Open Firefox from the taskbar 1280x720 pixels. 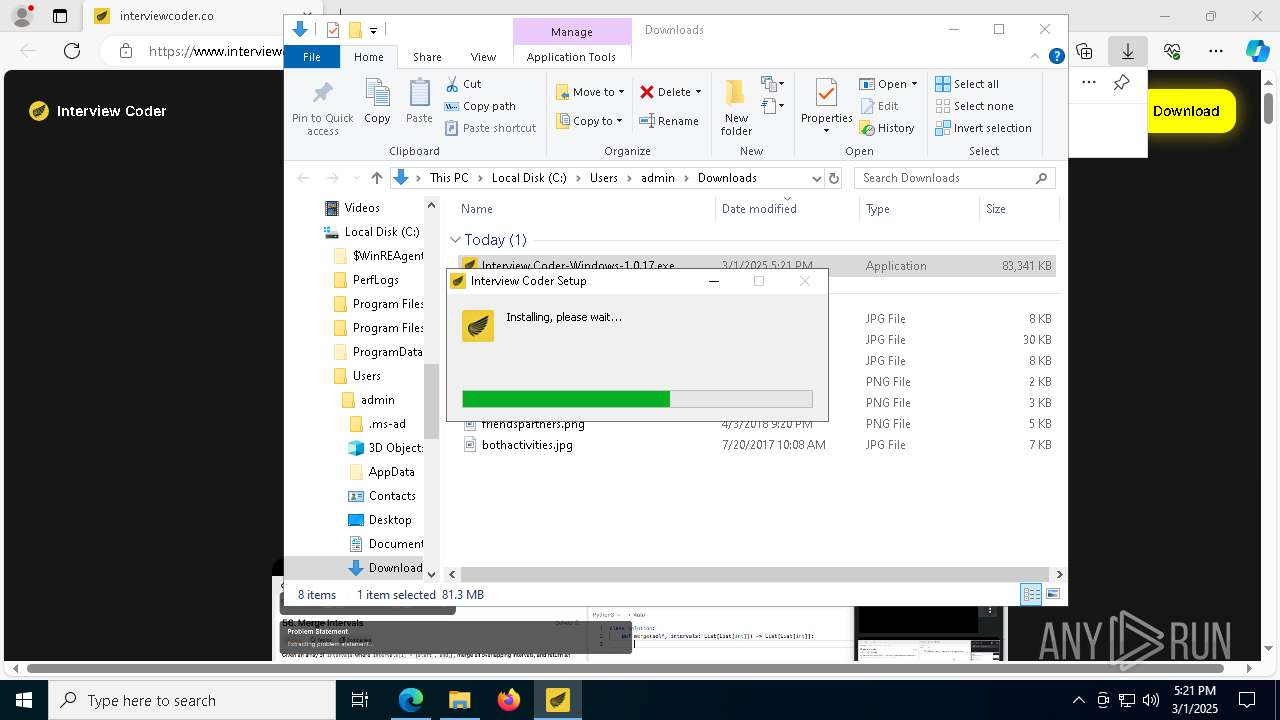click(509, 700)
